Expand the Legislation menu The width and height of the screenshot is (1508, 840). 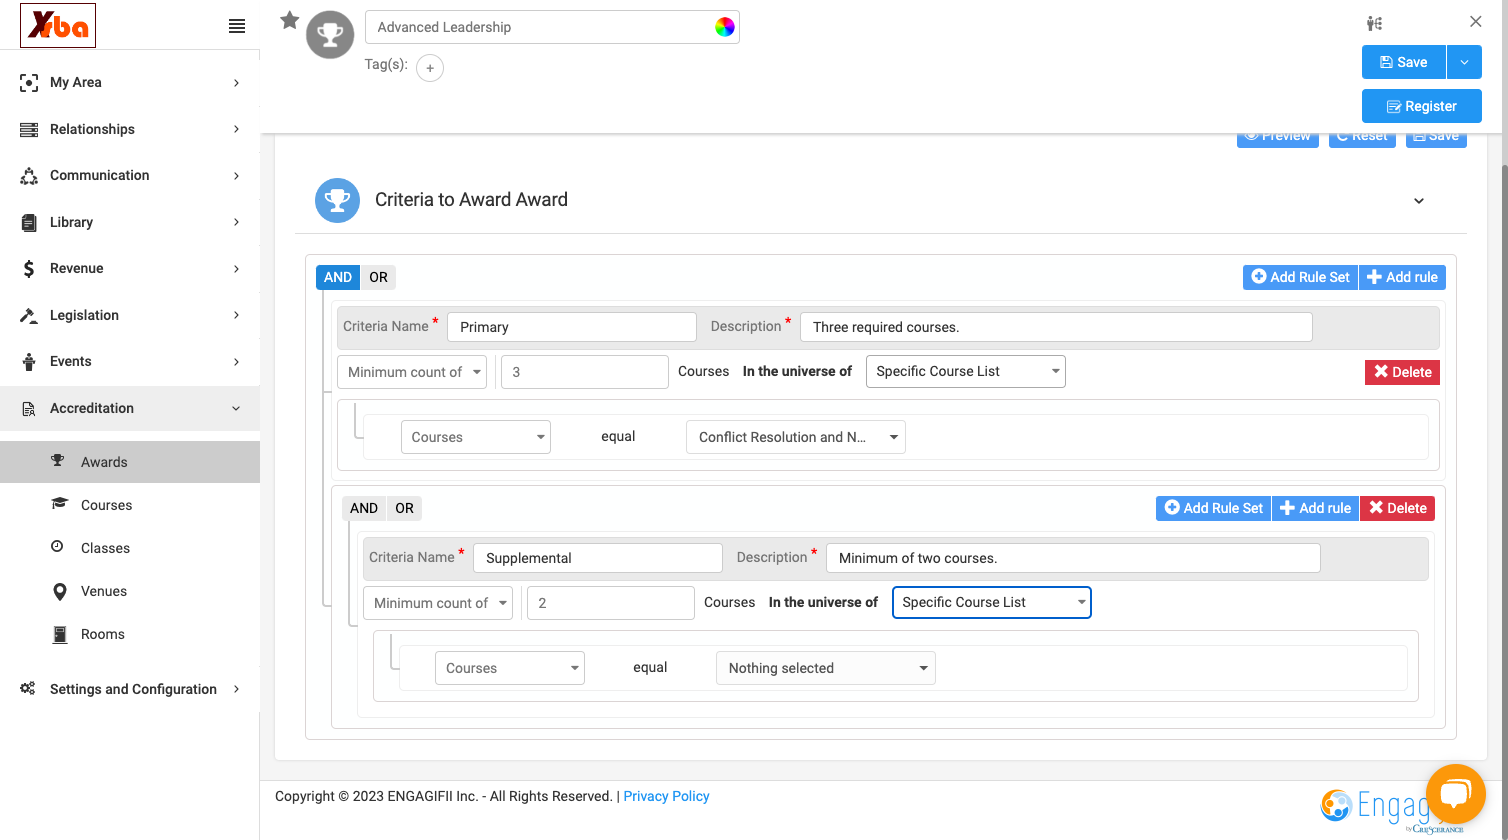(x=130, y=315)
